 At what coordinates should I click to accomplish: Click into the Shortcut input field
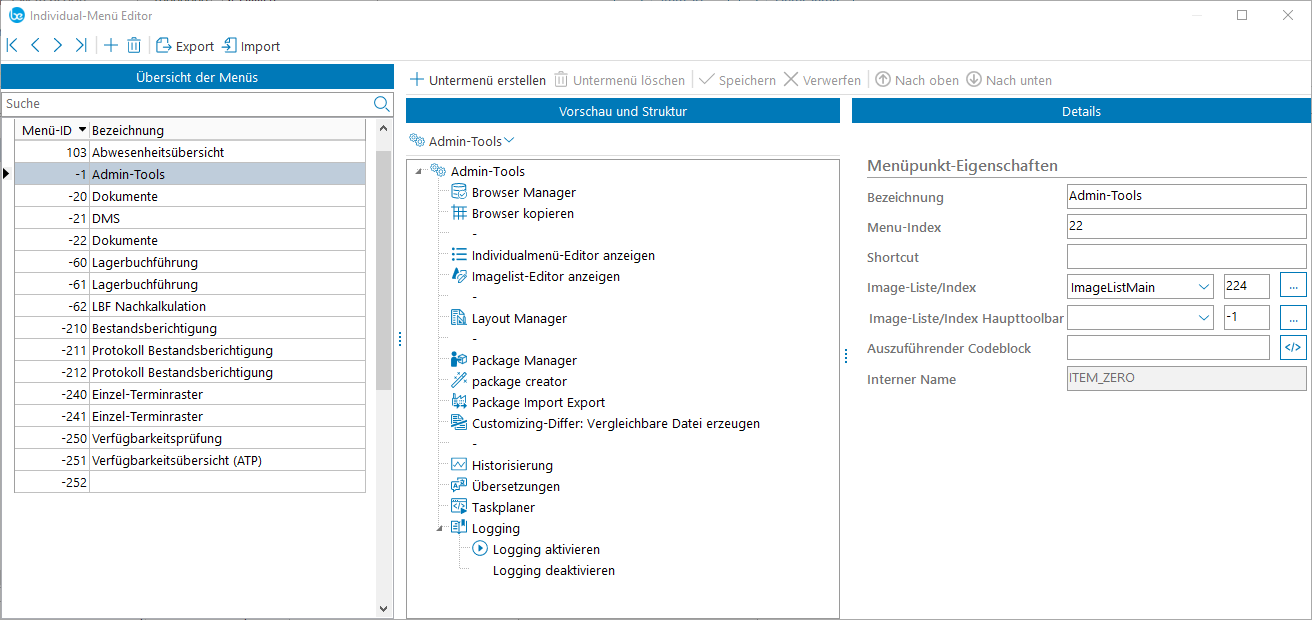(1186, 257)
